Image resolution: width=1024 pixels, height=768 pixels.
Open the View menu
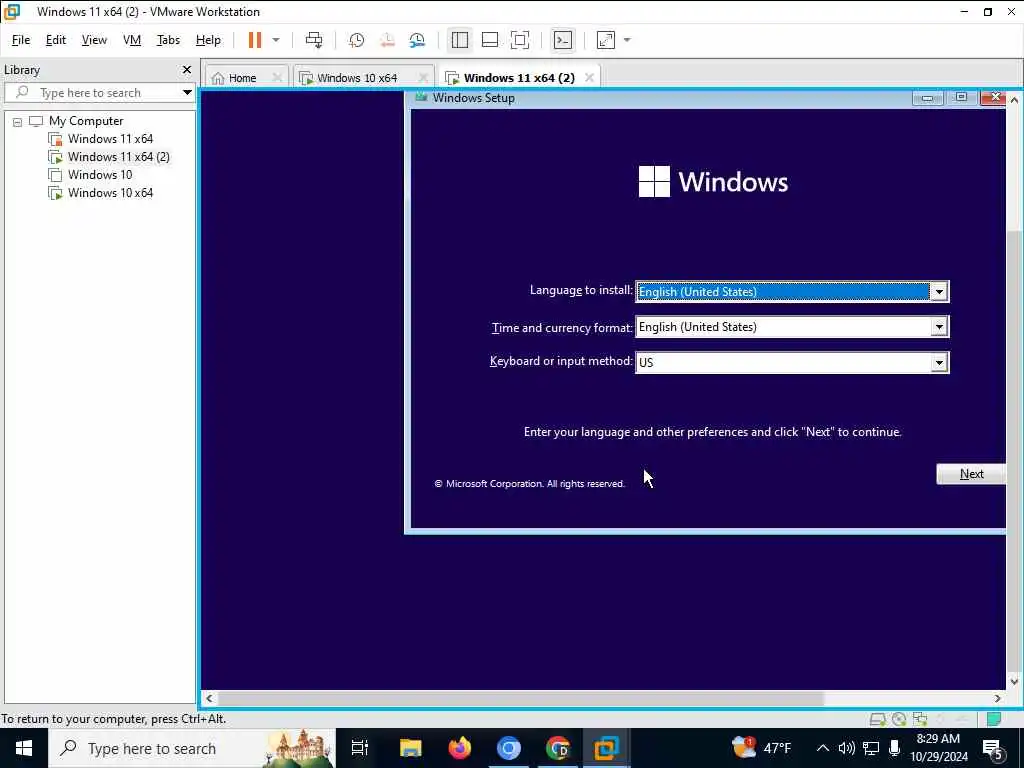(x=94, y=40)
